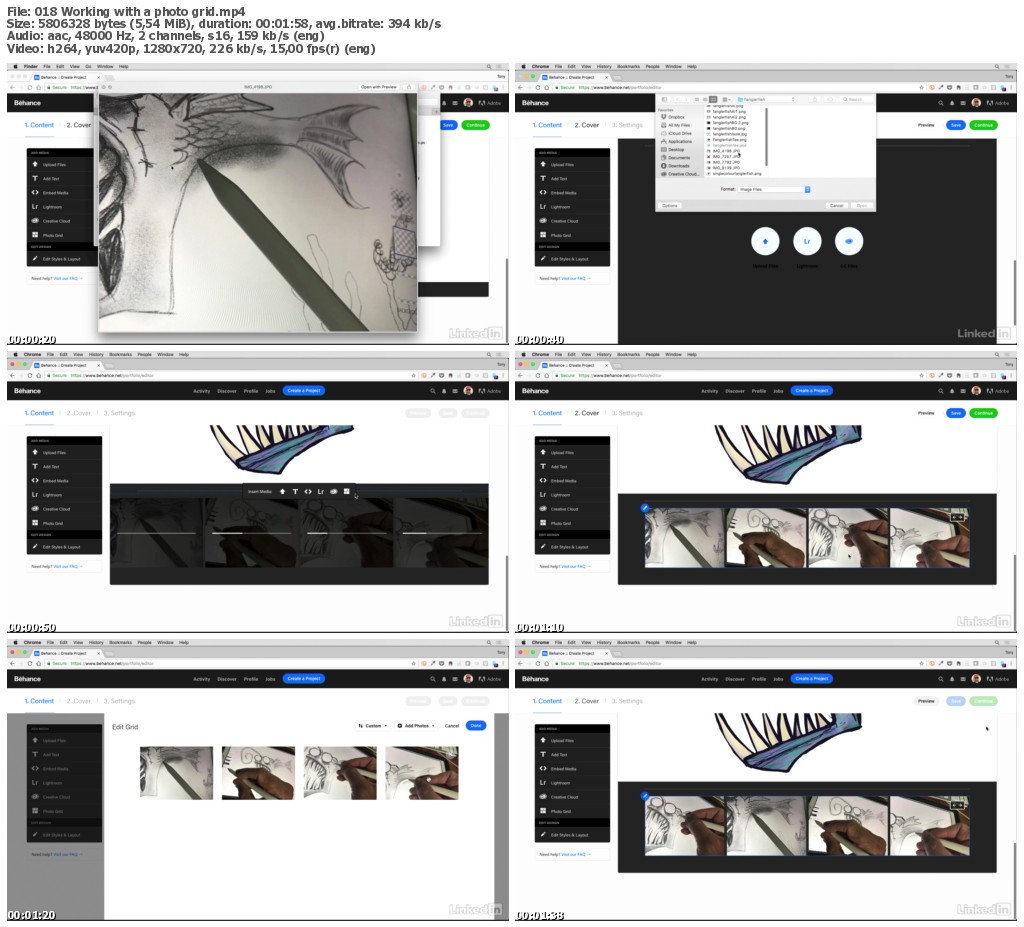Click Cancel in the Edit Grid view
Screen dimensions: 1024x927
click(452, 726)
